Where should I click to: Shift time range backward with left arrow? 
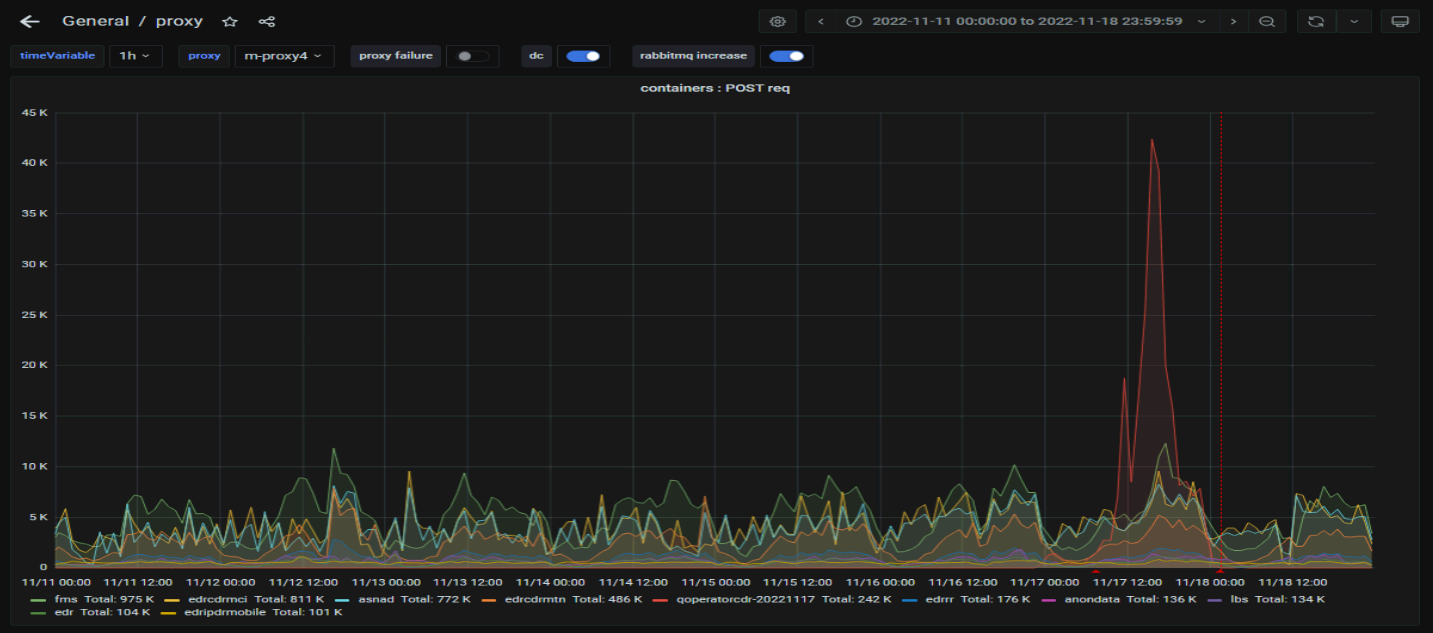click(821, 21)
